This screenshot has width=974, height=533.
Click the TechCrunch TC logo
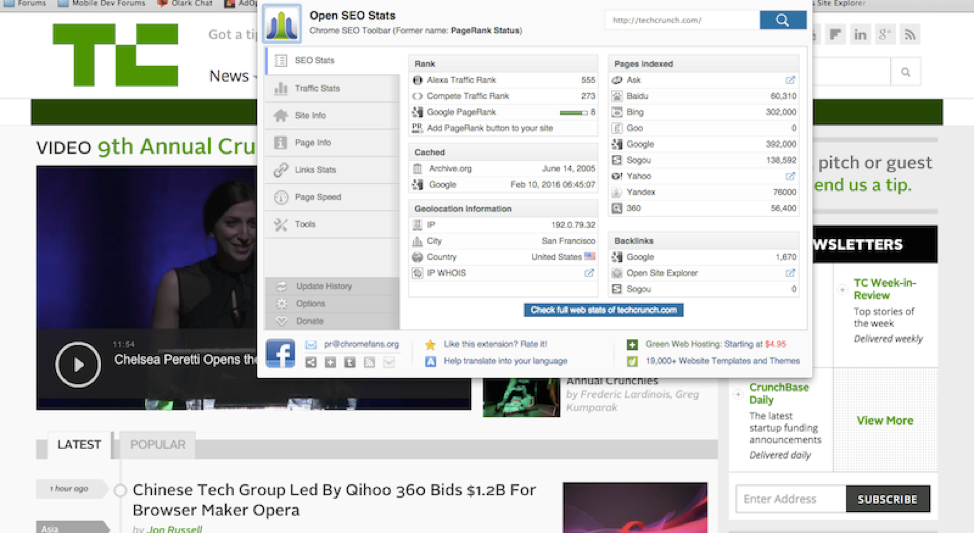[x=116, y=55]
